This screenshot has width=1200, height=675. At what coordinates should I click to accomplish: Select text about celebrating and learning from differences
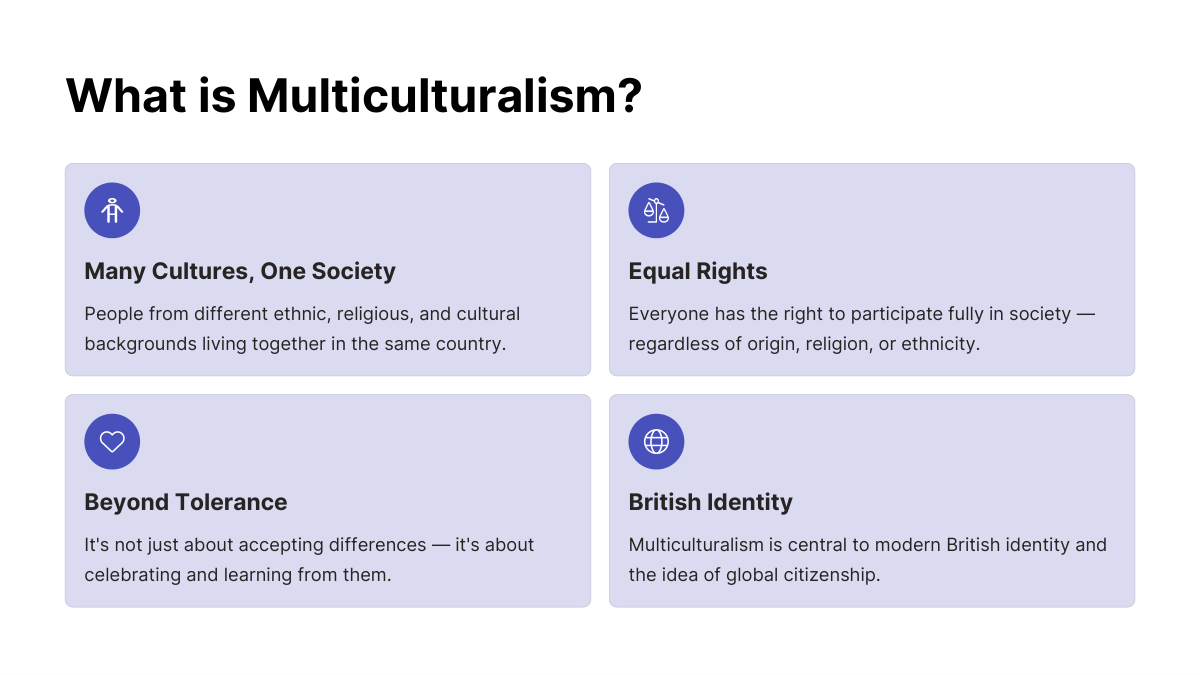309,560
